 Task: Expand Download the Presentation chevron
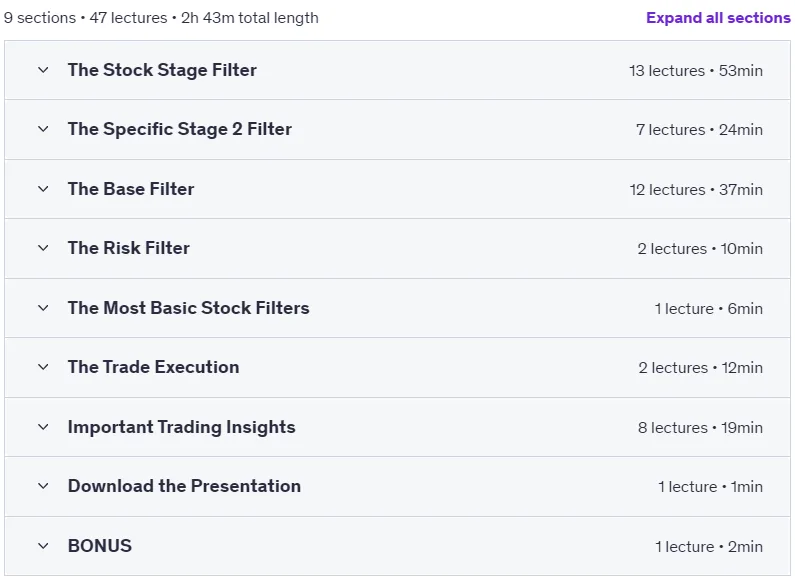[43, 486]
